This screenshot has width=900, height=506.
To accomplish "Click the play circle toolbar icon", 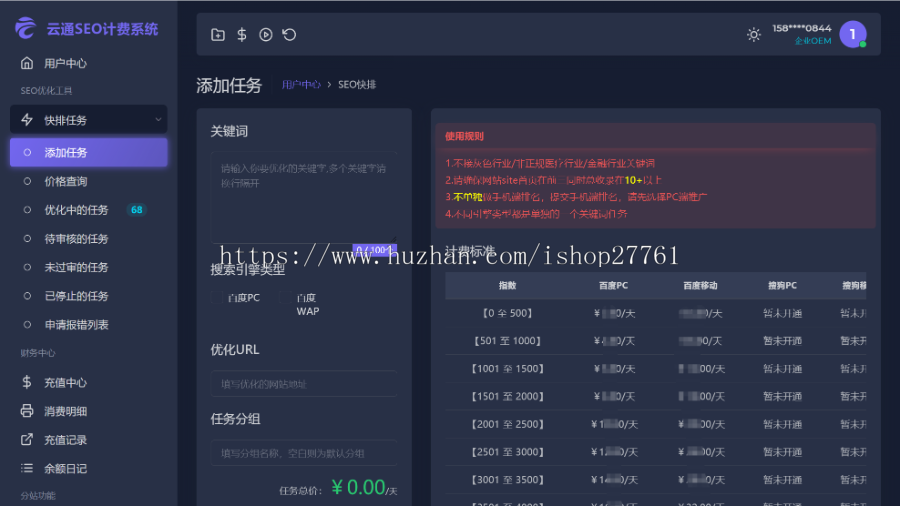I will 265,34.
